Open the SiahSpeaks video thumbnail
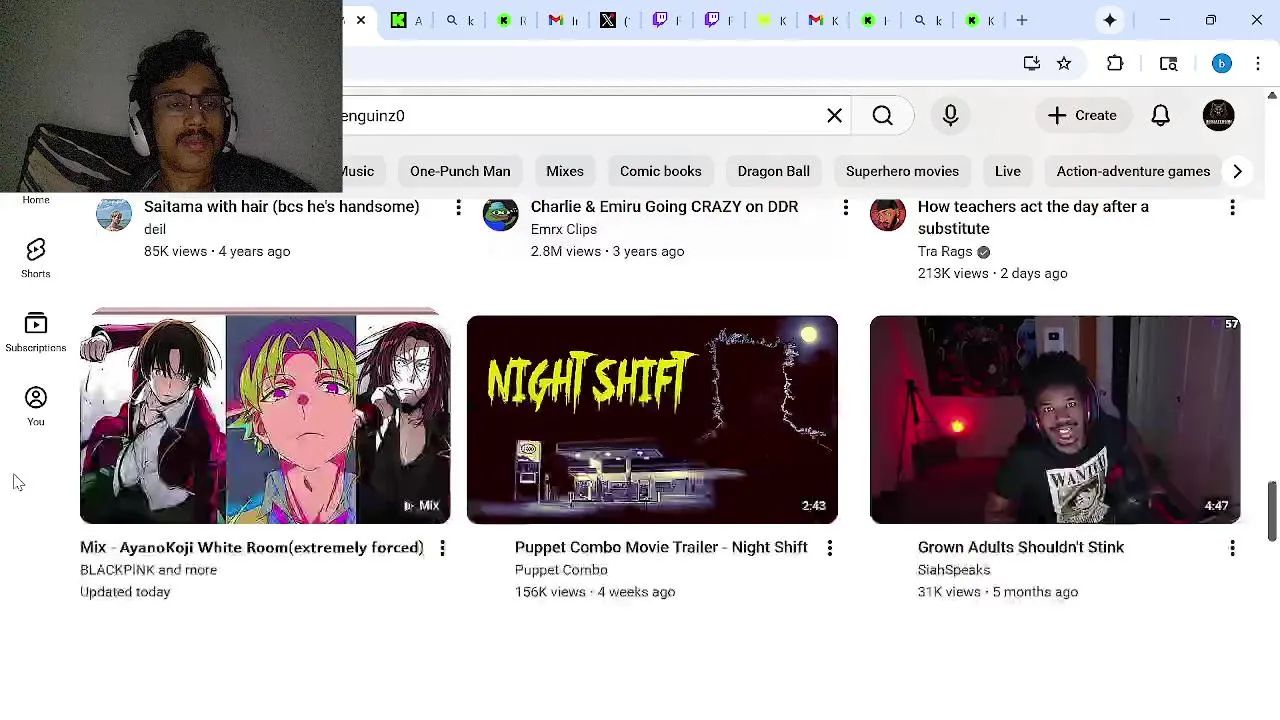The height and width of the screenshot is (720, 1280). pyautogui.click(x=1055, y=419)
